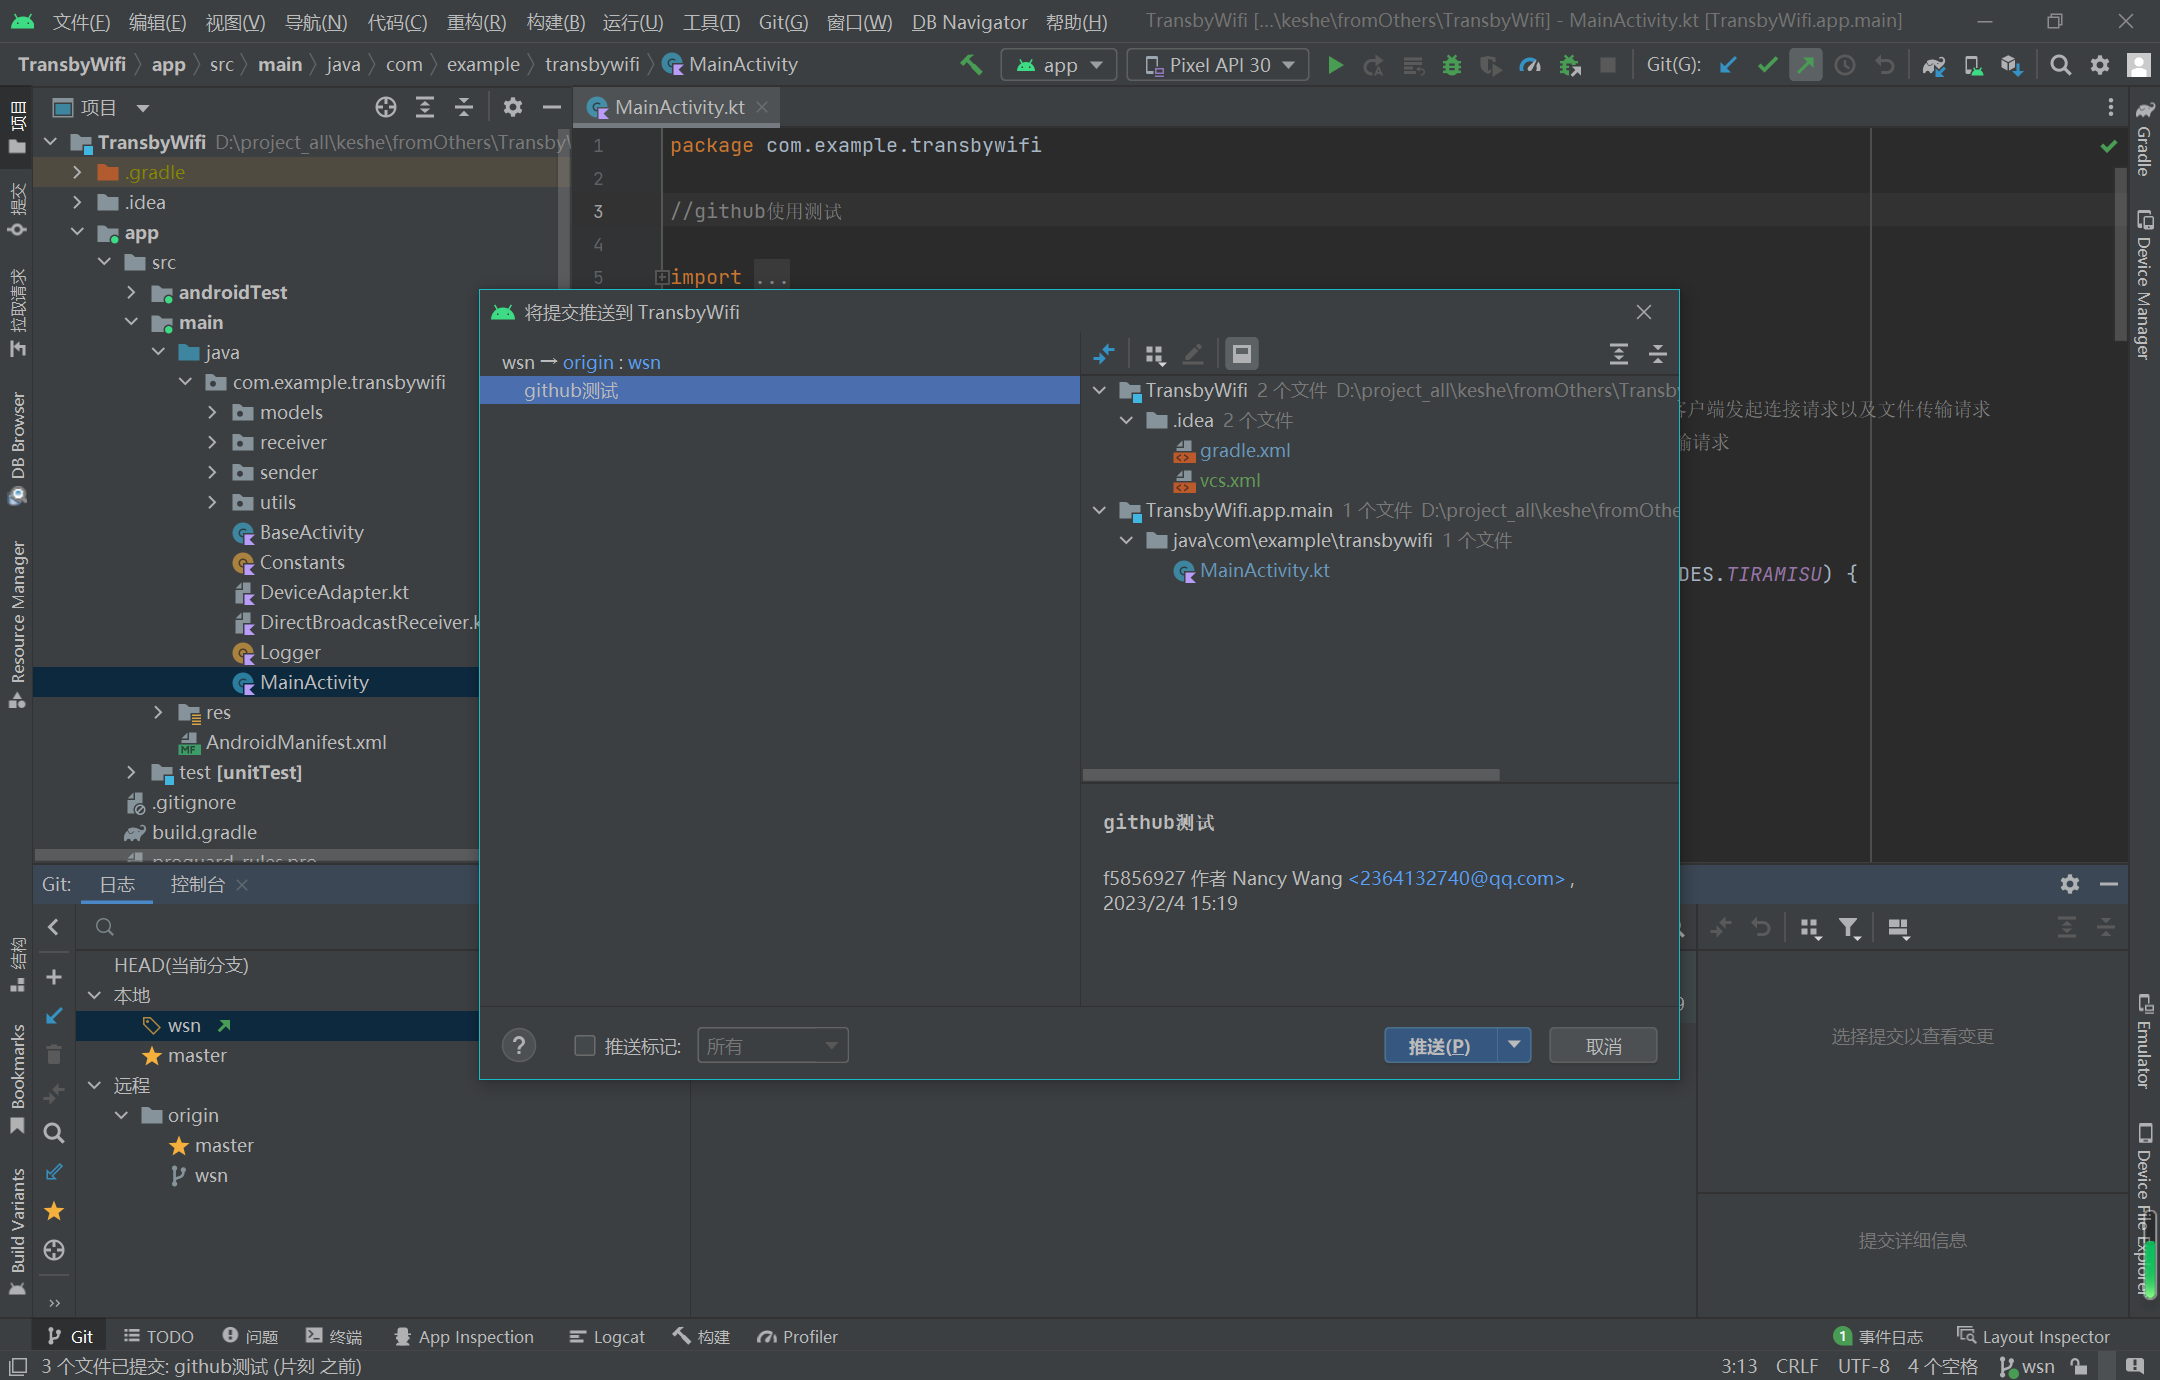Click the Git push arrow toolbar icon

pos(1805,65)
